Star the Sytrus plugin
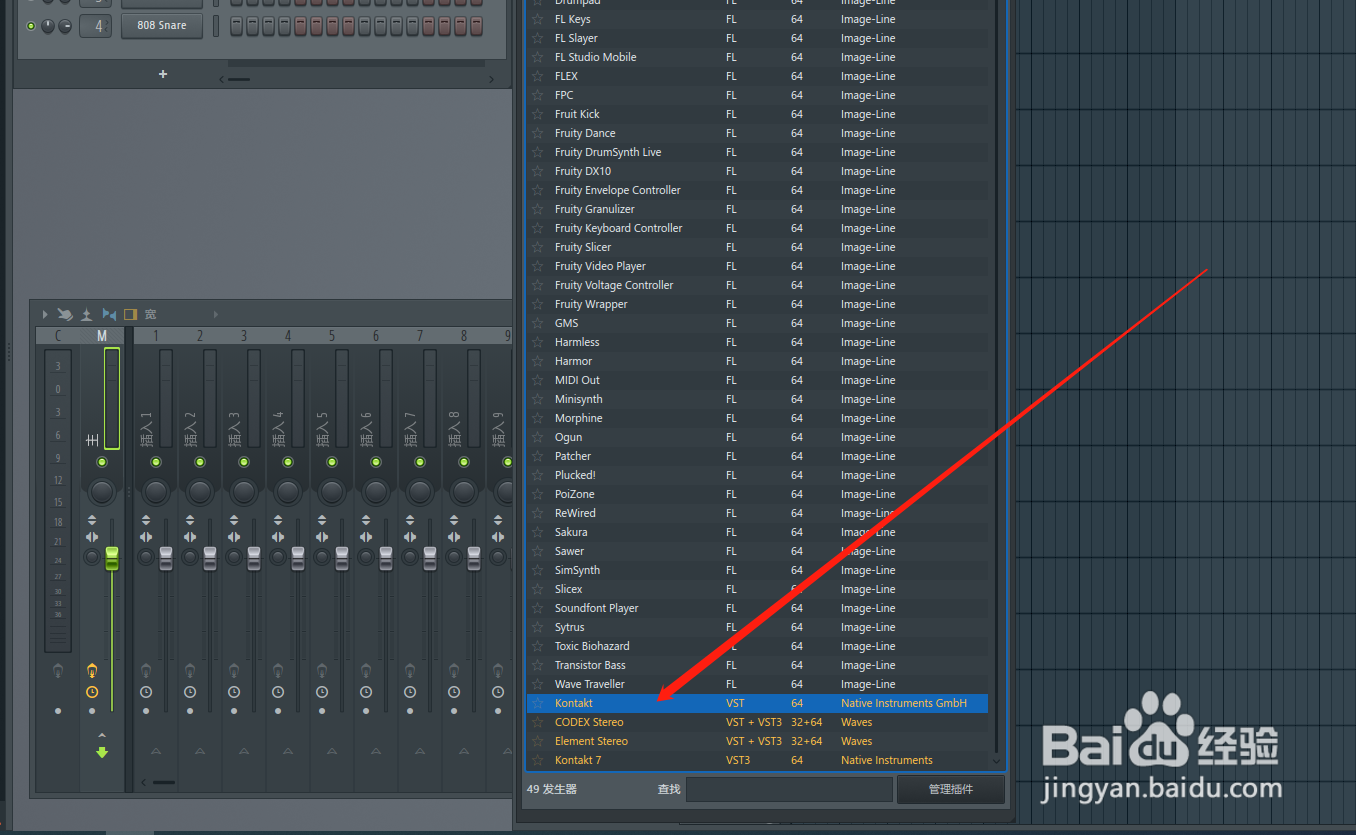This screenshot has width=1356, height=835. pyautogui.click(x=537, y=627)
